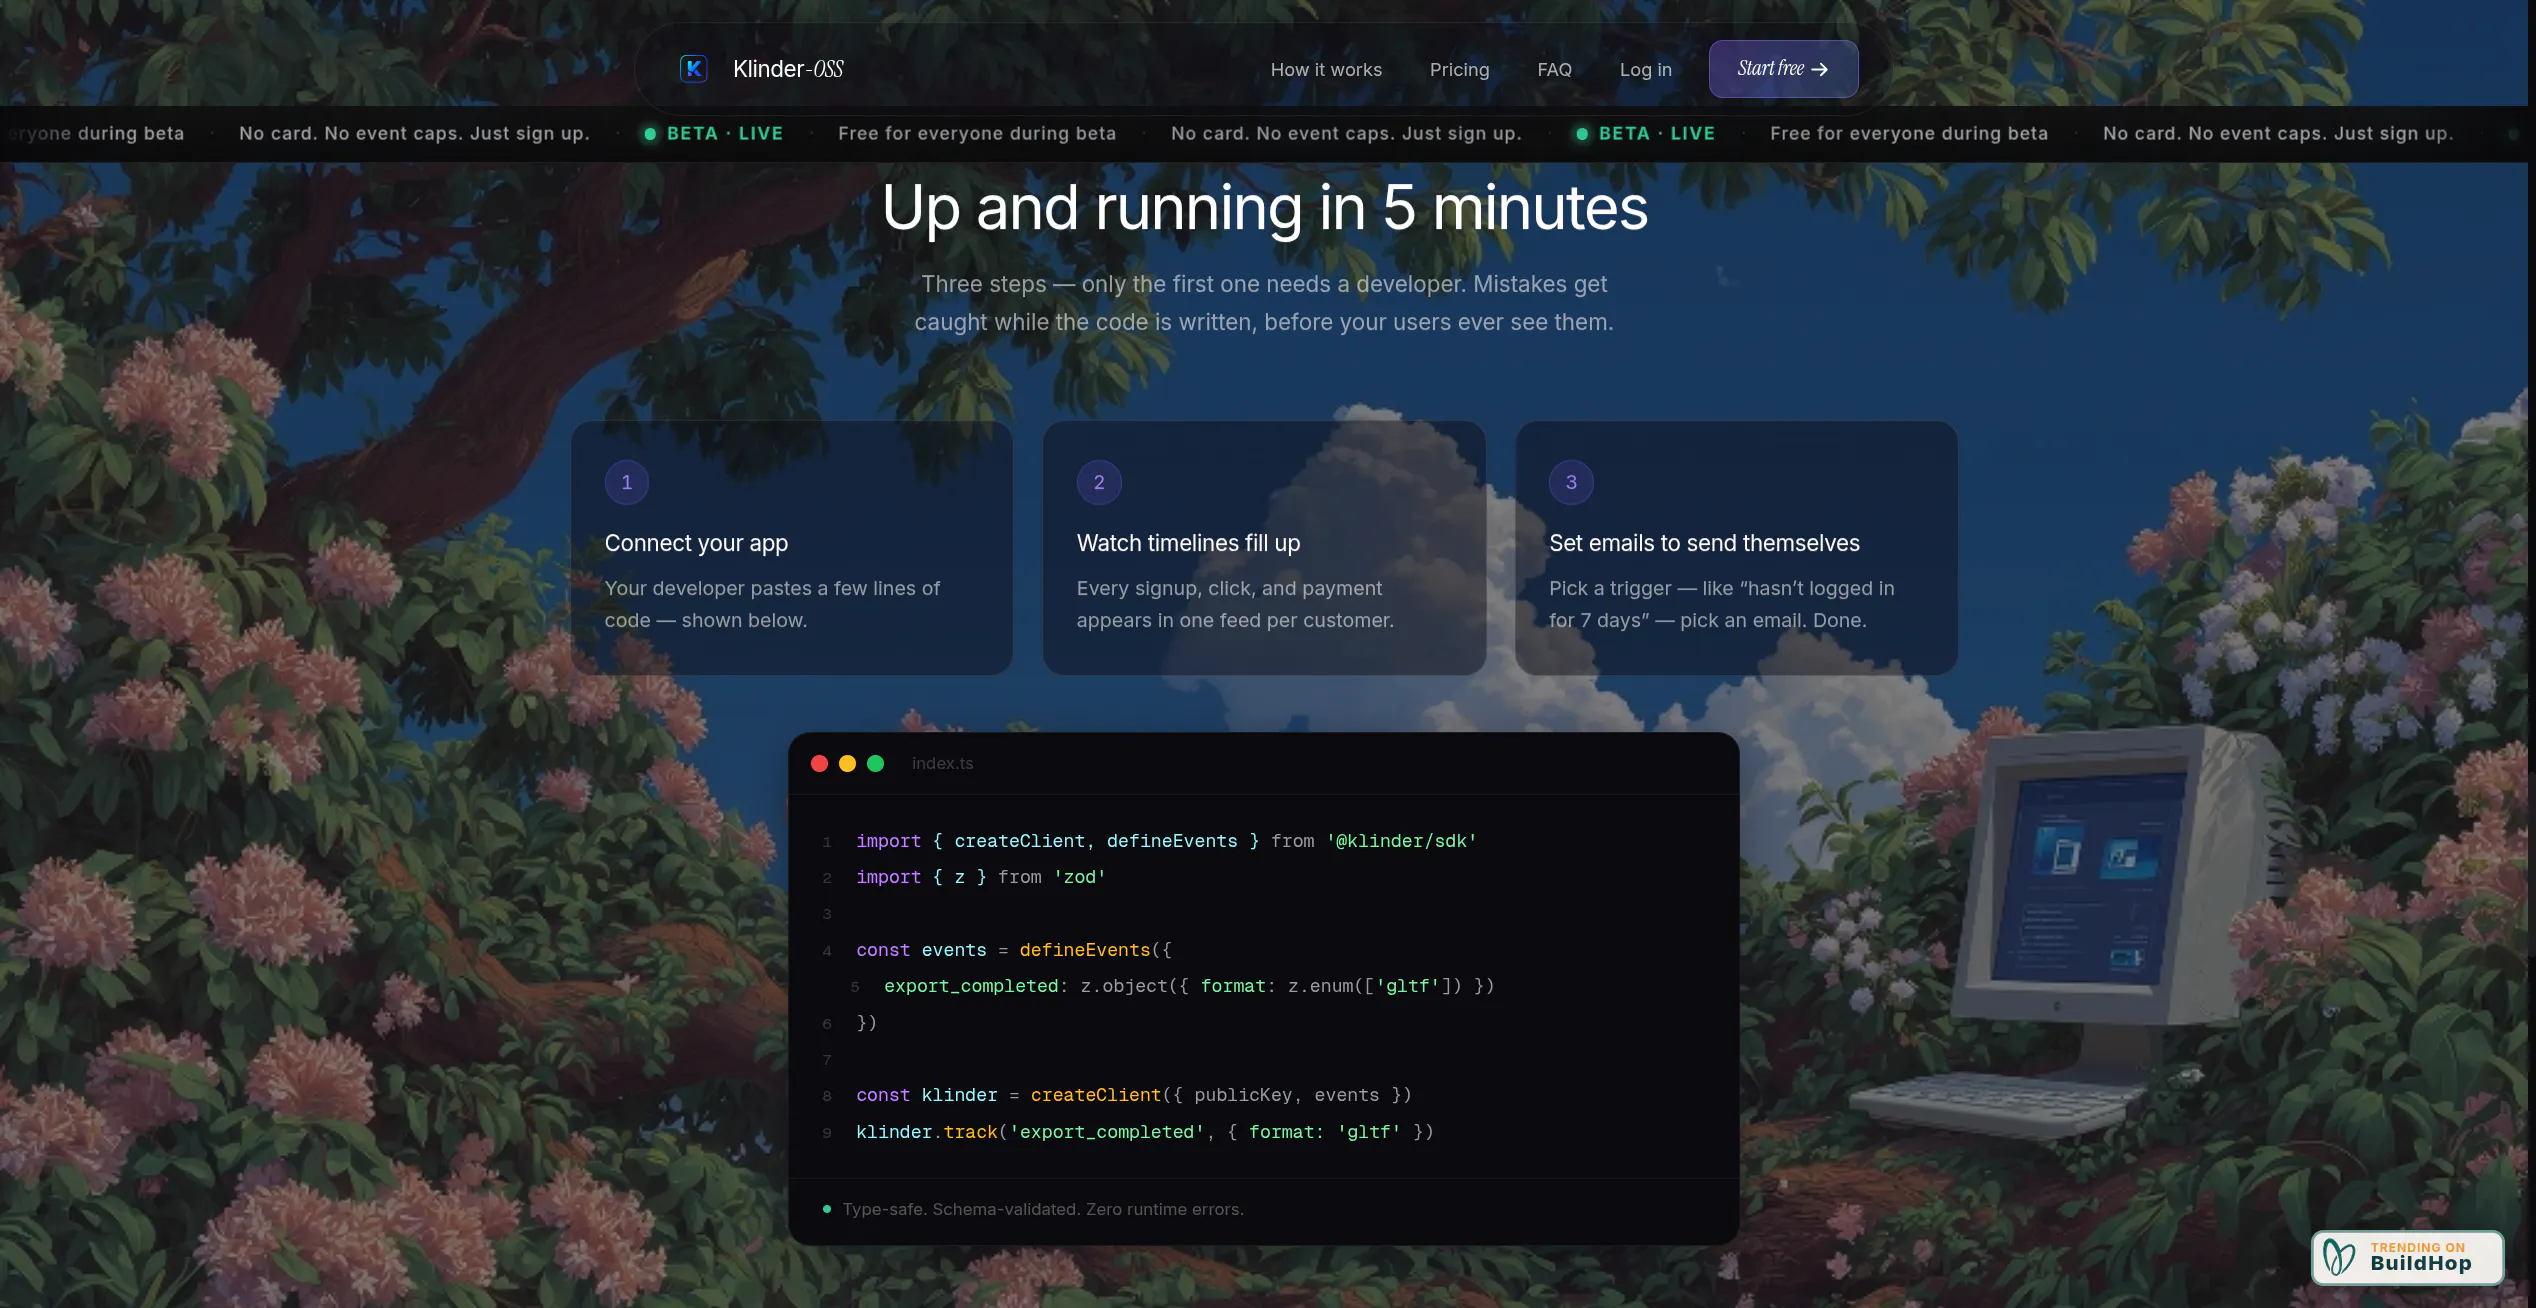The height and width of the screenshot is (1308, 2536).
Task: Click the "Pick a trigger" card description
Action: [1721, 604]
